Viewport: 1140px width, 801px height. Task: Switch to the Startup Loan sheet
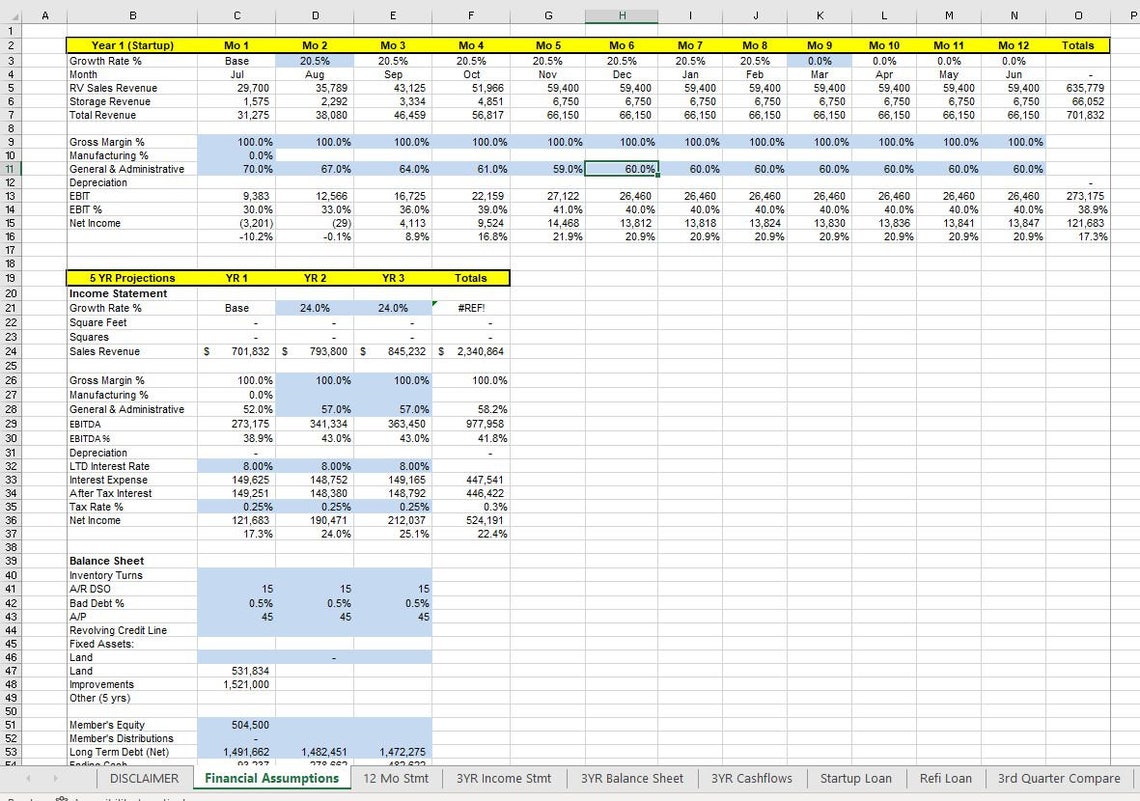[x=856, y=778]
